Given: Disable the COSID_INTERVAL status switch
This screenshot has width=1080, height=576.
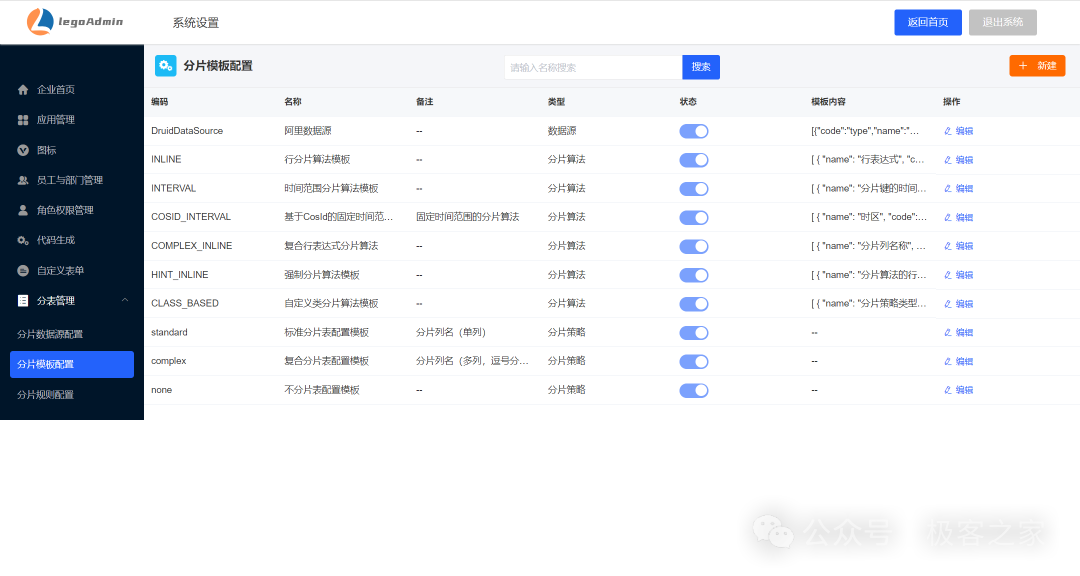Looking at the screenshot, I should (x=694, y=218).
